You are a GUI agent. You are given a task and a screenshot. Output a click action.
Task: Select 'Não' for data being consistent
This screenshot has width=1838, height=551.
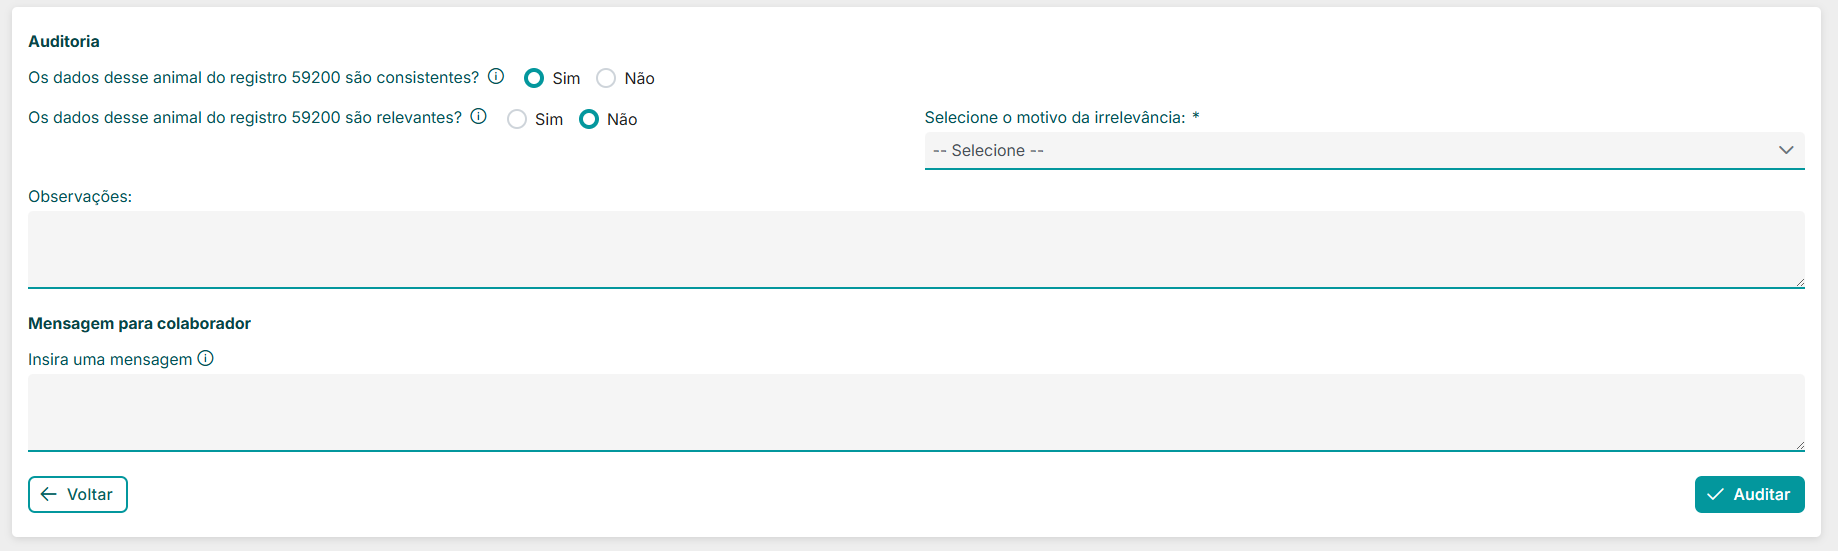tap(606, 78)
